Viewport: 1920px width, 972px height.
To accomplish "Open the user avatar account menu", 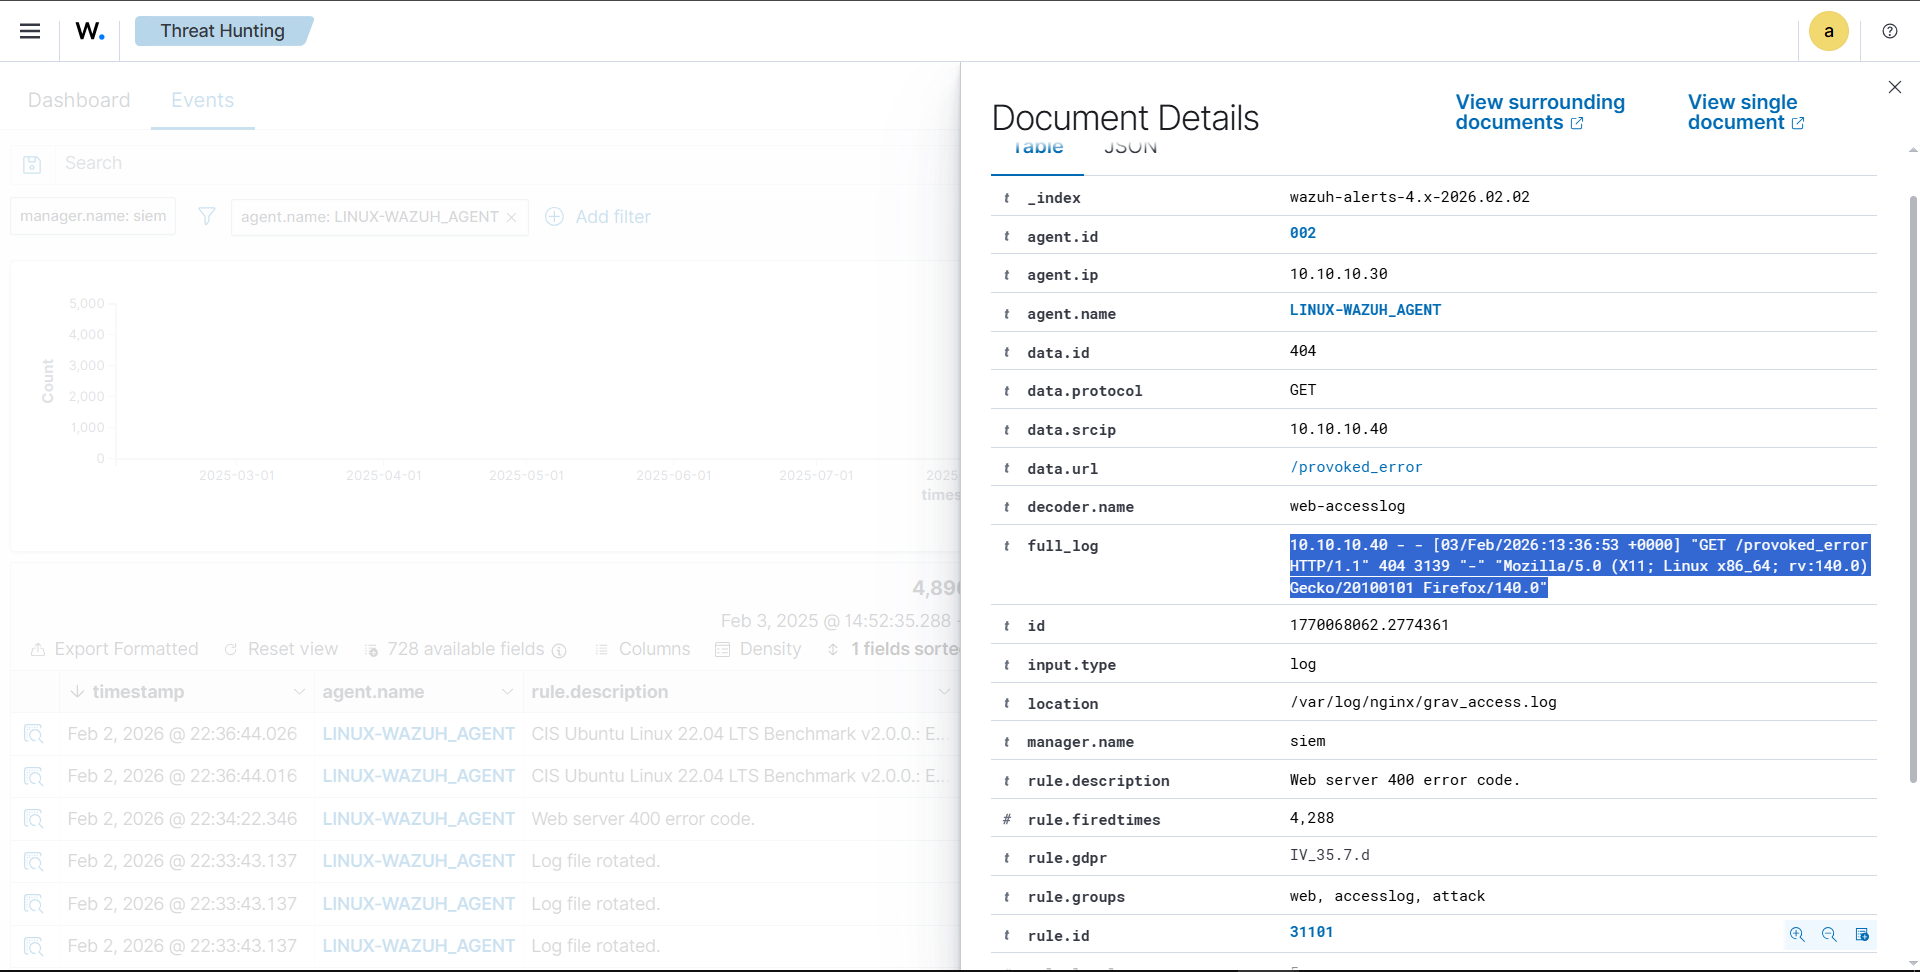I will pos(1828,31).
